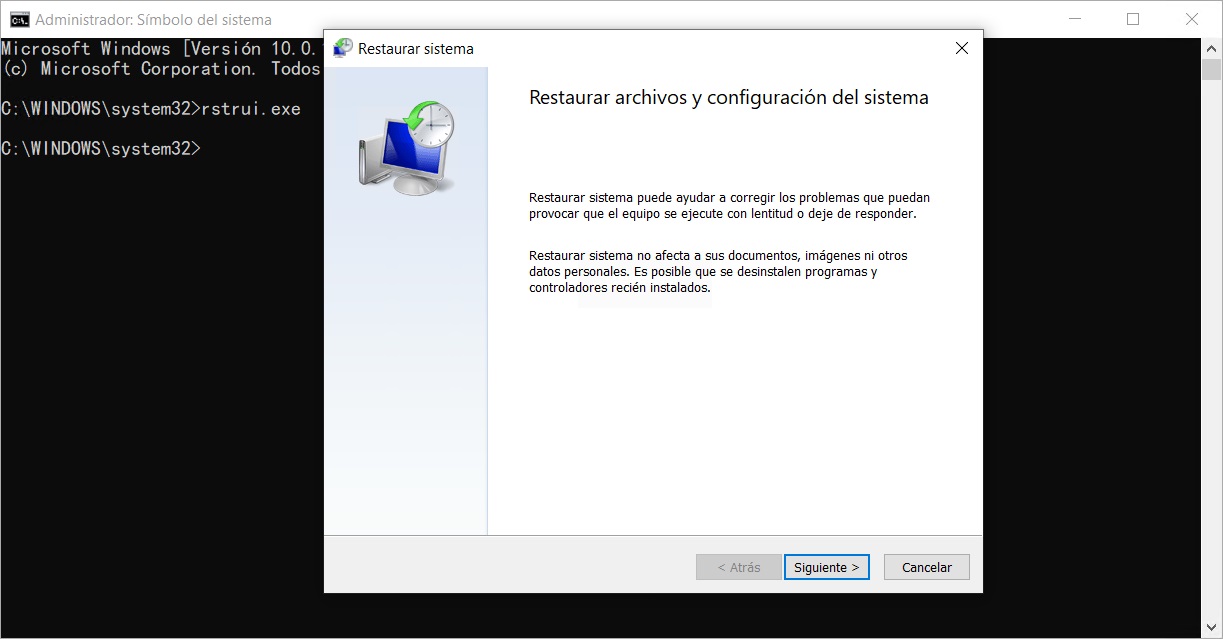
Task: Click the rstrui.exe command line
Action: point(150,109)
